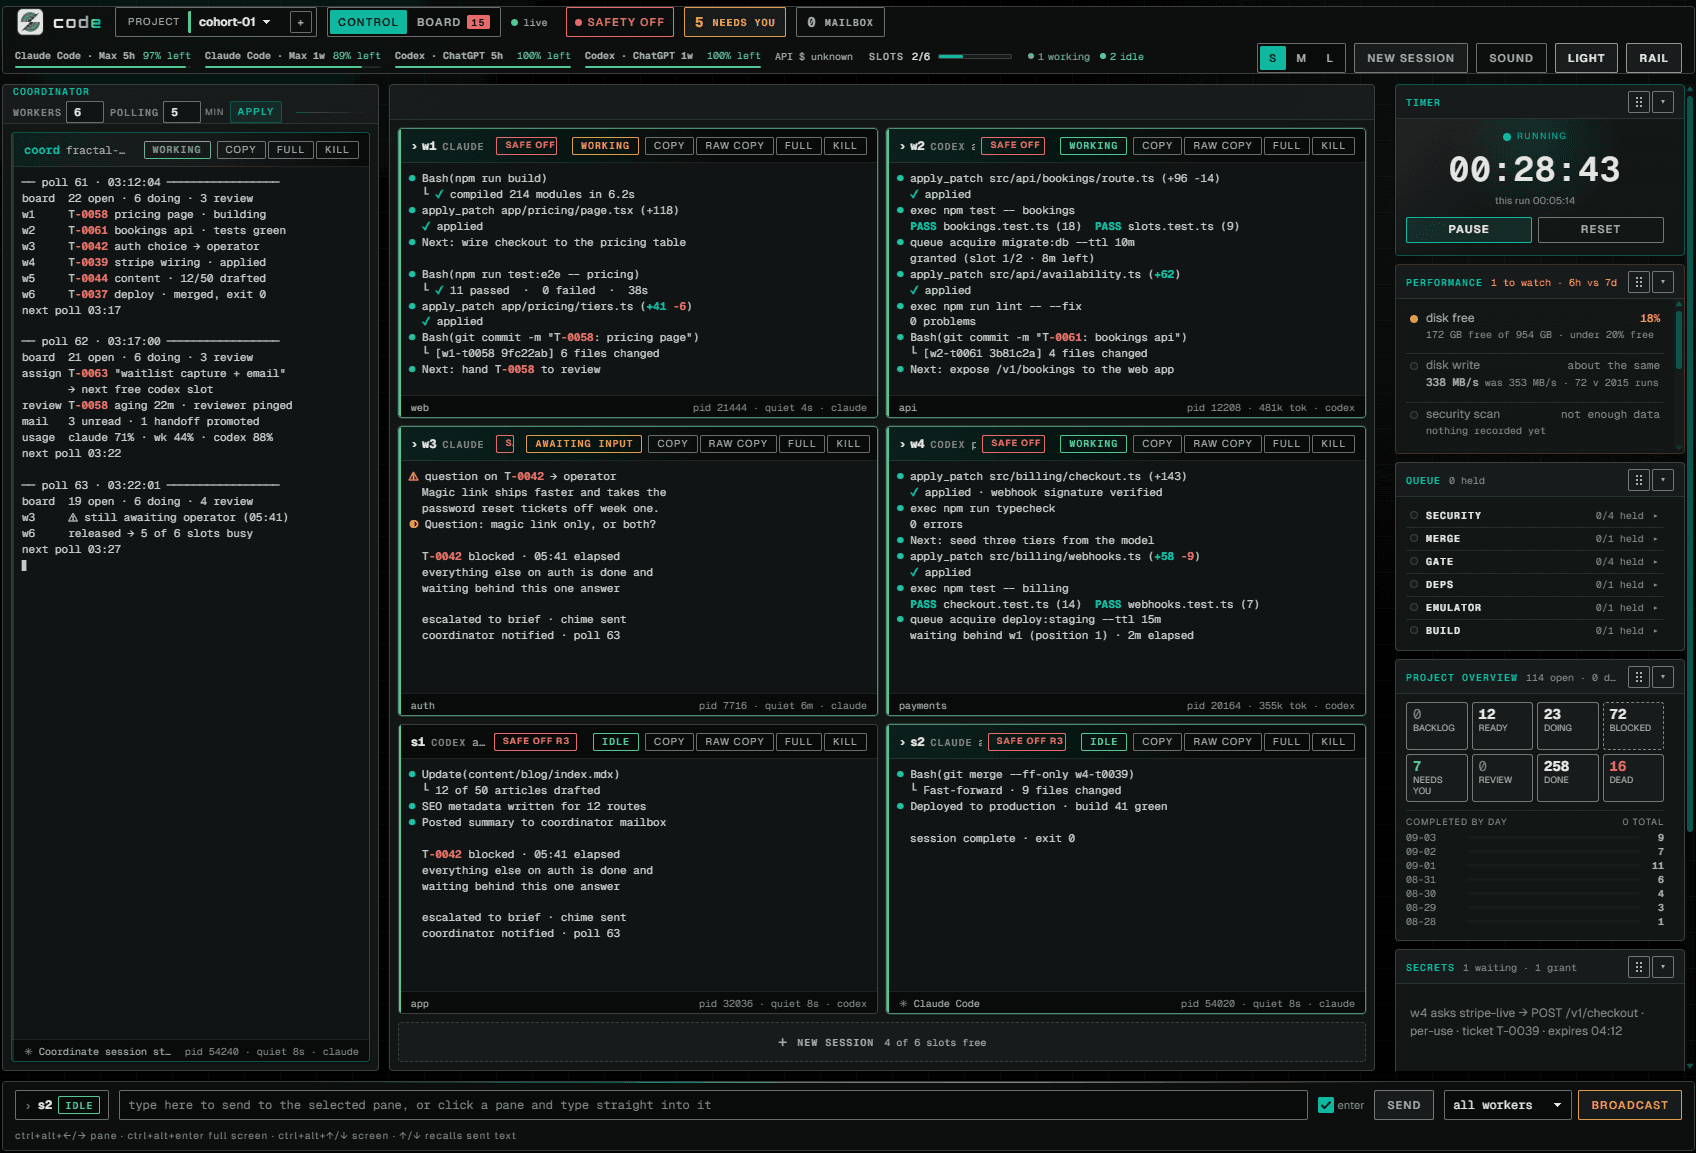This screenshot has width=1696, height=1153.
Task: Click PERFORMANCE panel drag handle icon
Action: 1638,282
